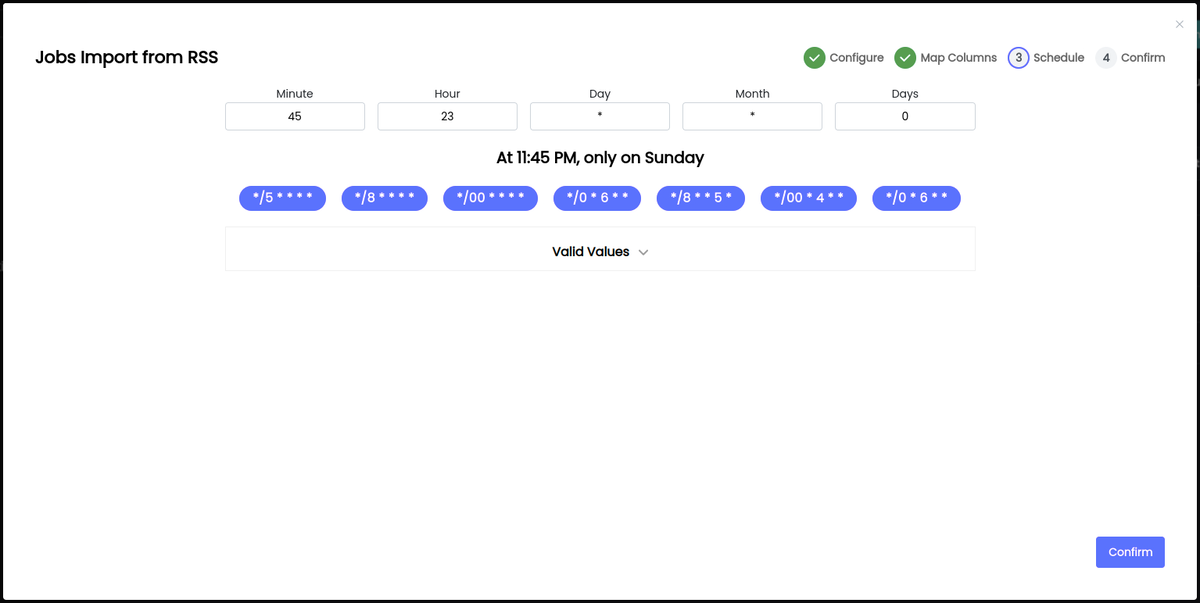Focus the Minute field showing 45
1200x603 pixels.
click(x=295, y=116)
